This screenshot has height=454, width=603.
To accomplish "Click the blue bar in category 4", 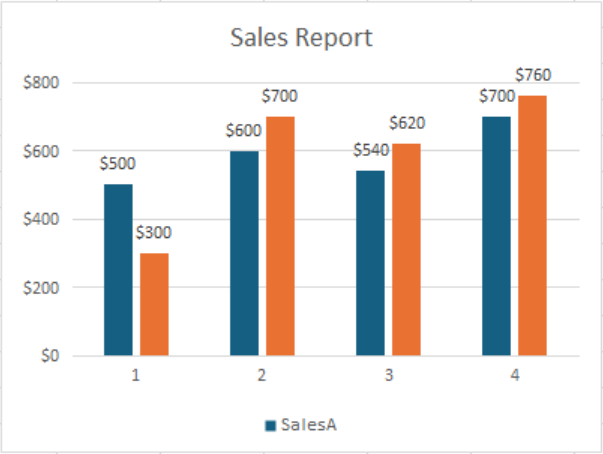I will click(496, 235).
